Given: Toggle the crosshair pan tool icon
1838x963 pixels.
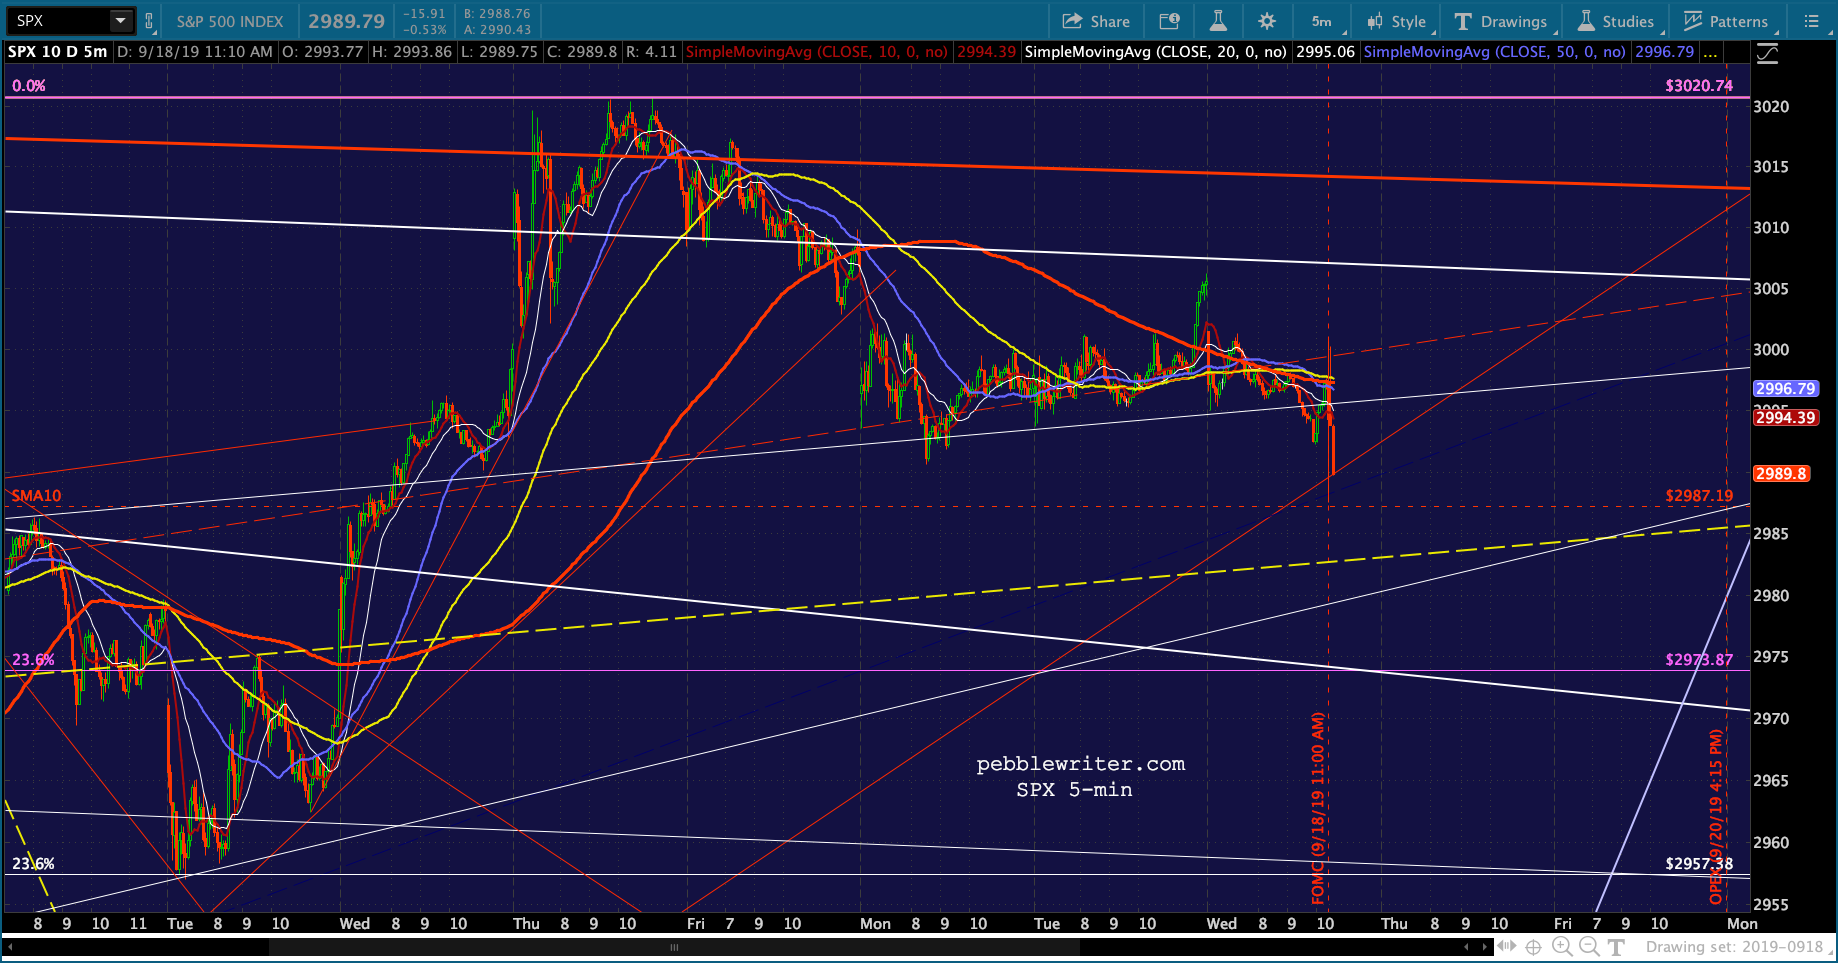Looking at the screenshot, I should coord(1533,946).
